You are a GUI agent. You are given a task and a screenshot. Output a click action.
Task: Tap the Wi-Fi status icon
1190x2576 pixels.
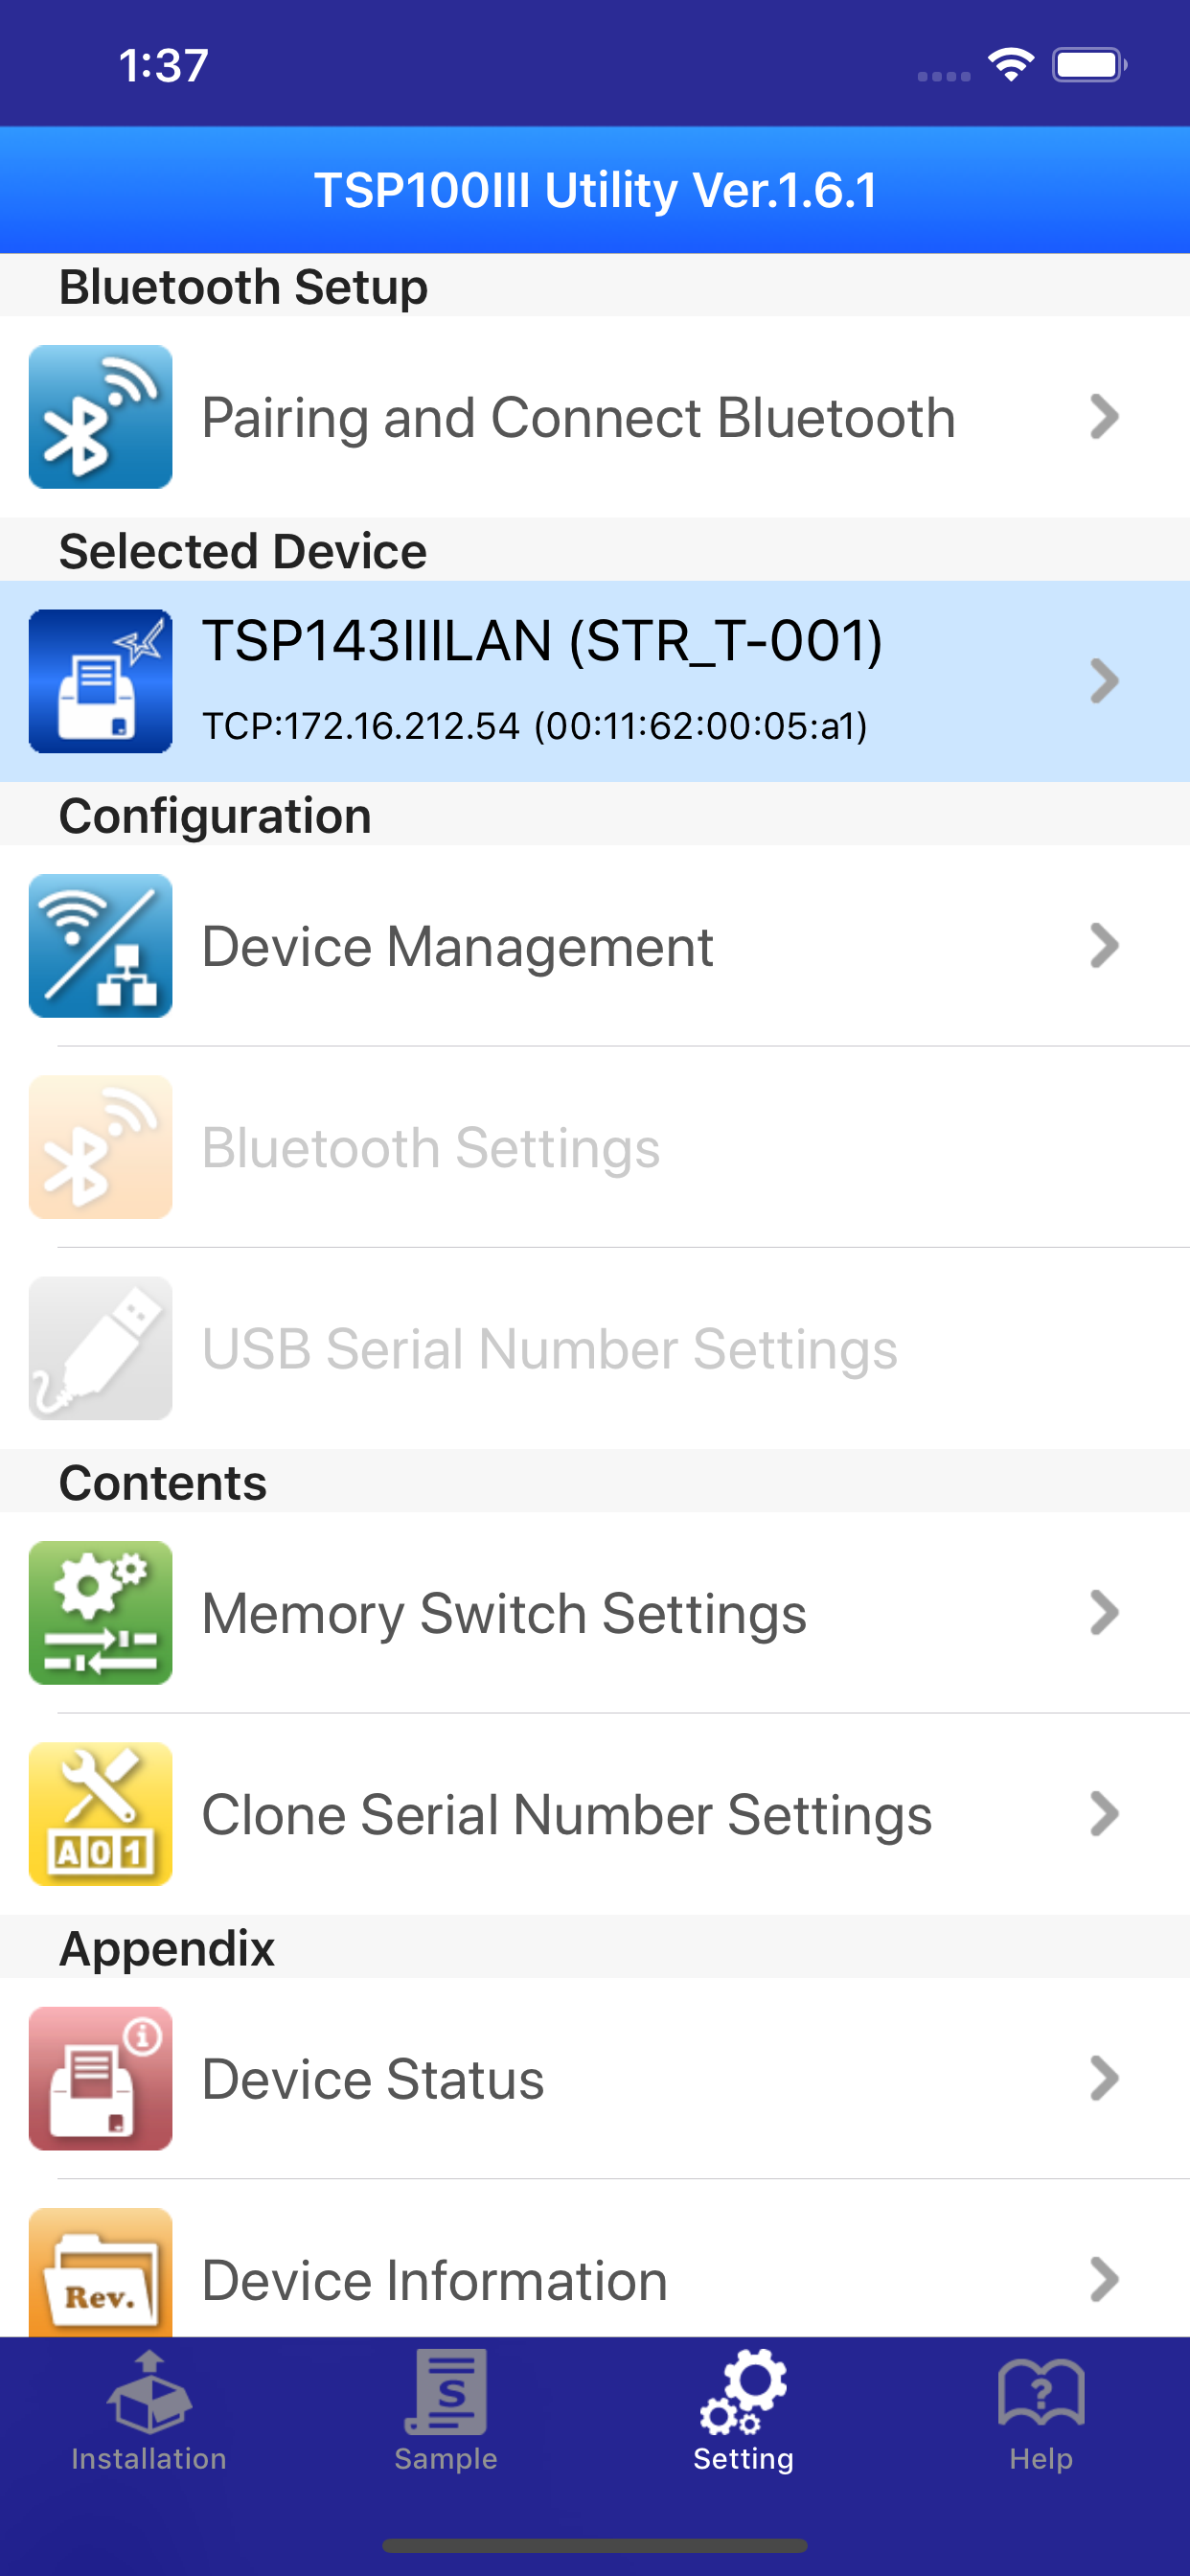pos(1011,63)
